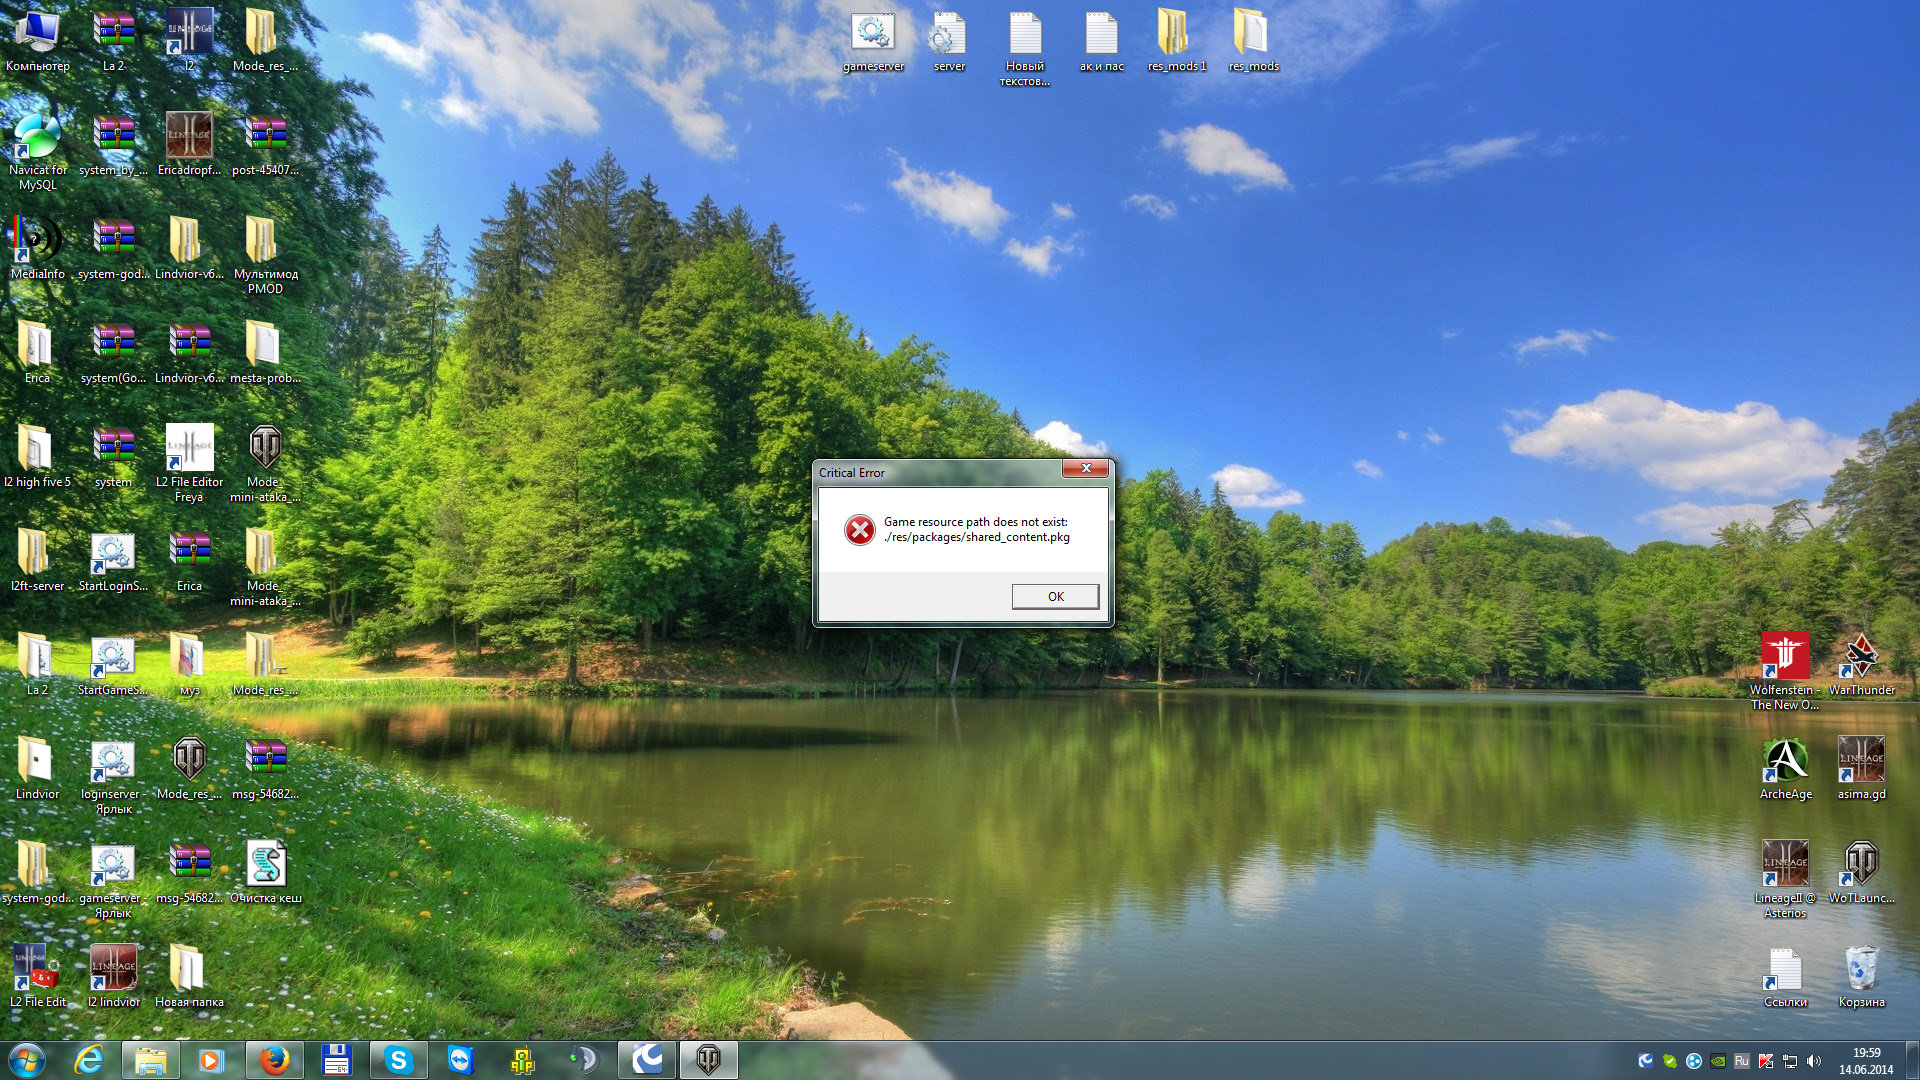Open the Корзина recycle bin

click(x=1861, y=977)
